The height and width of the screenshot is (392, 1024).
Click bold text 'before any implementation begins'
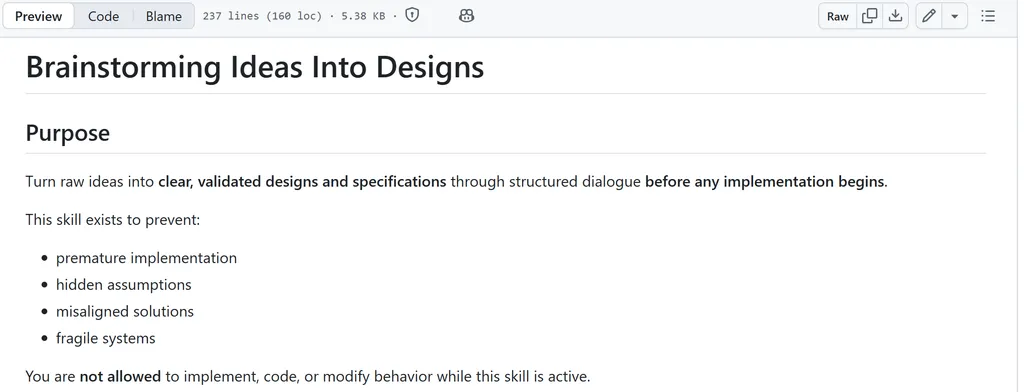(x=765, y=182)
